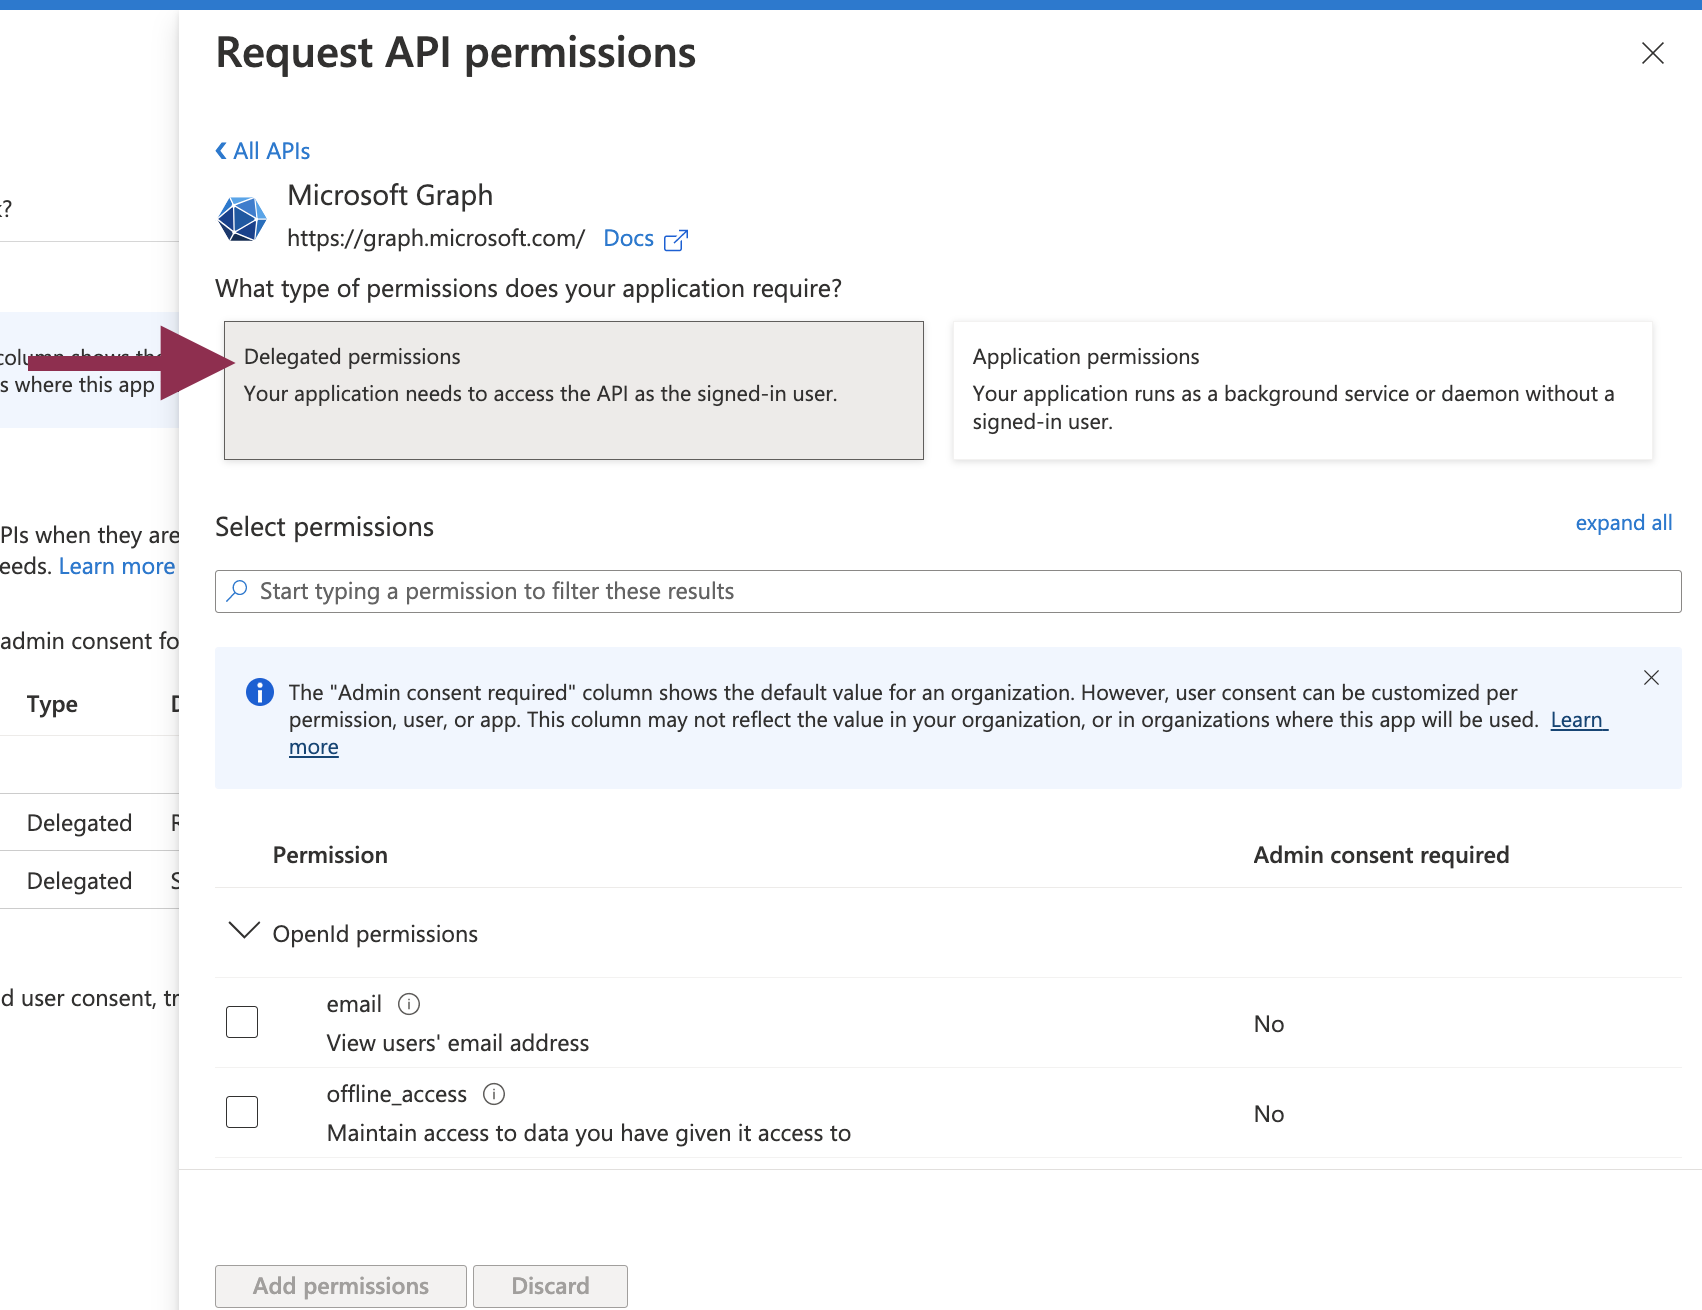Go back to All APIs
Screen dimensions: 1702x1310
(270, 150)
